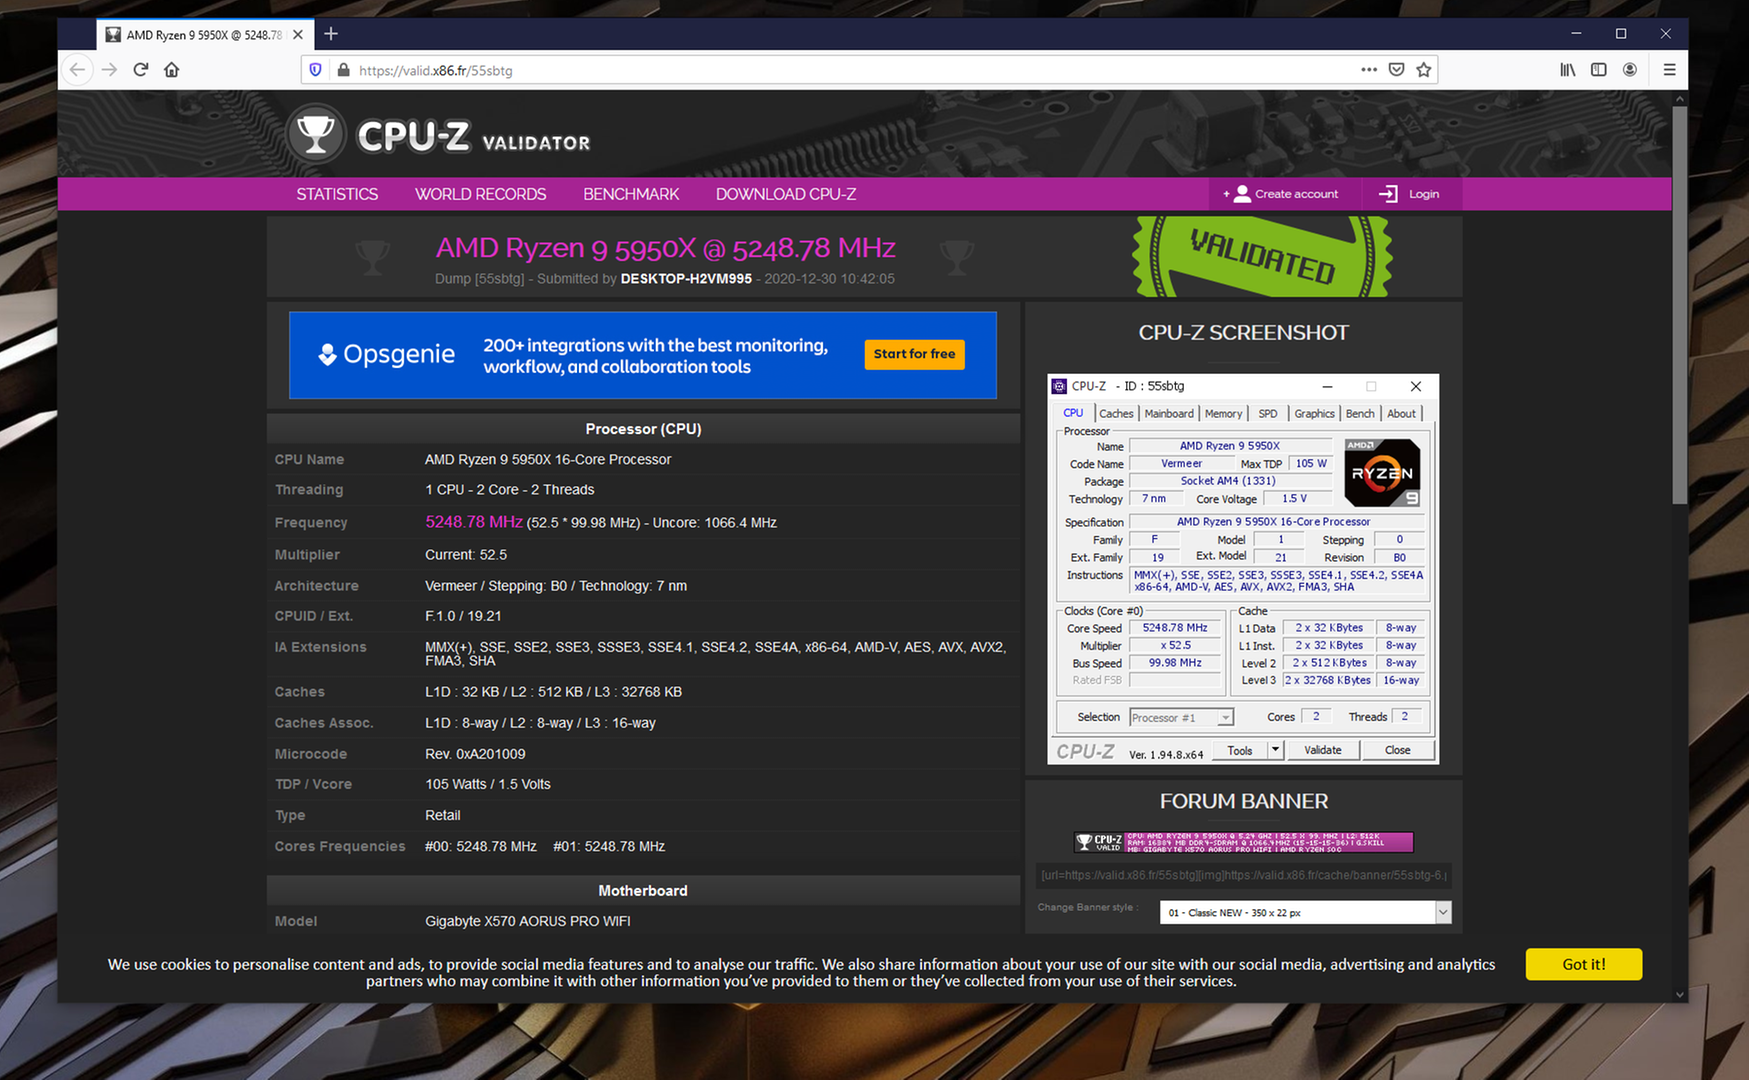Save page to Pocket icon

(1396, 70)
